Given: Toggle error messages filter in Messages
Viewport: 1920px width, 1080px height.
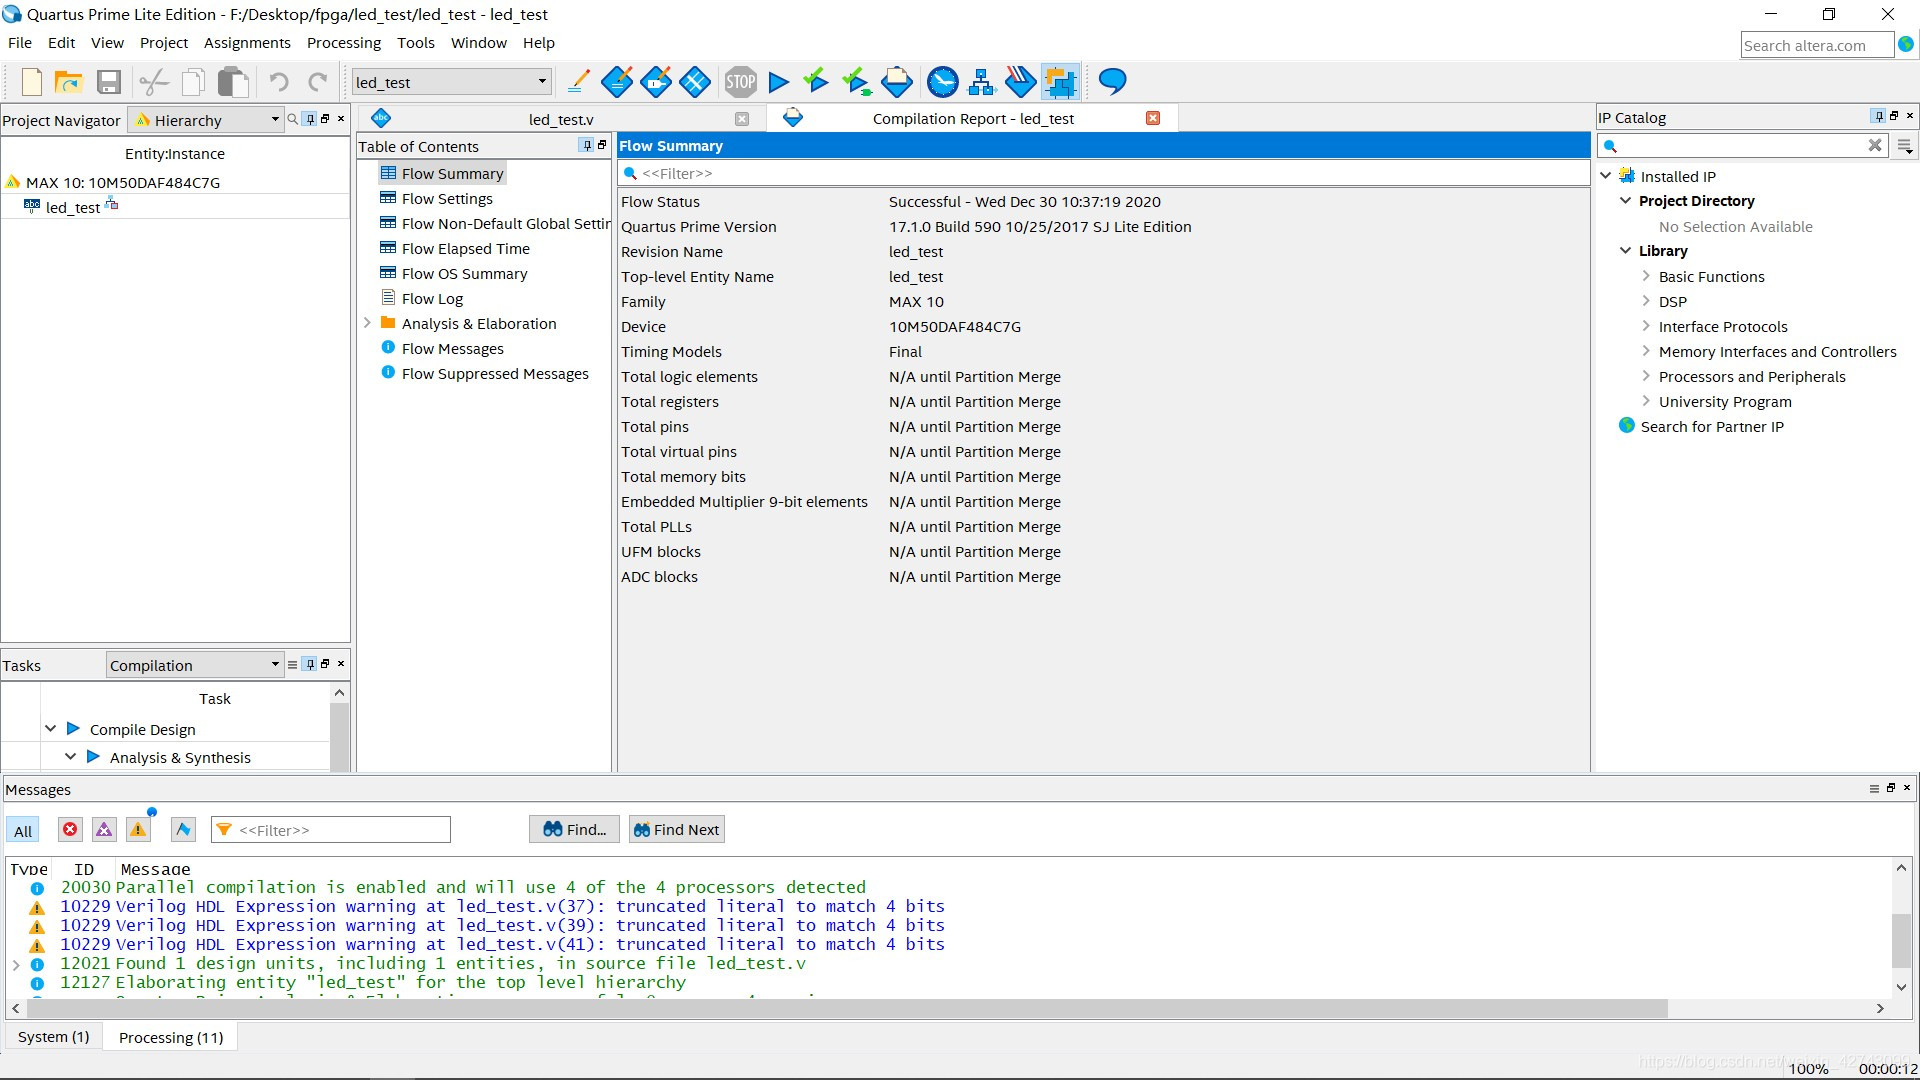Looking at the screenshot, I should (x=70, y=830).
